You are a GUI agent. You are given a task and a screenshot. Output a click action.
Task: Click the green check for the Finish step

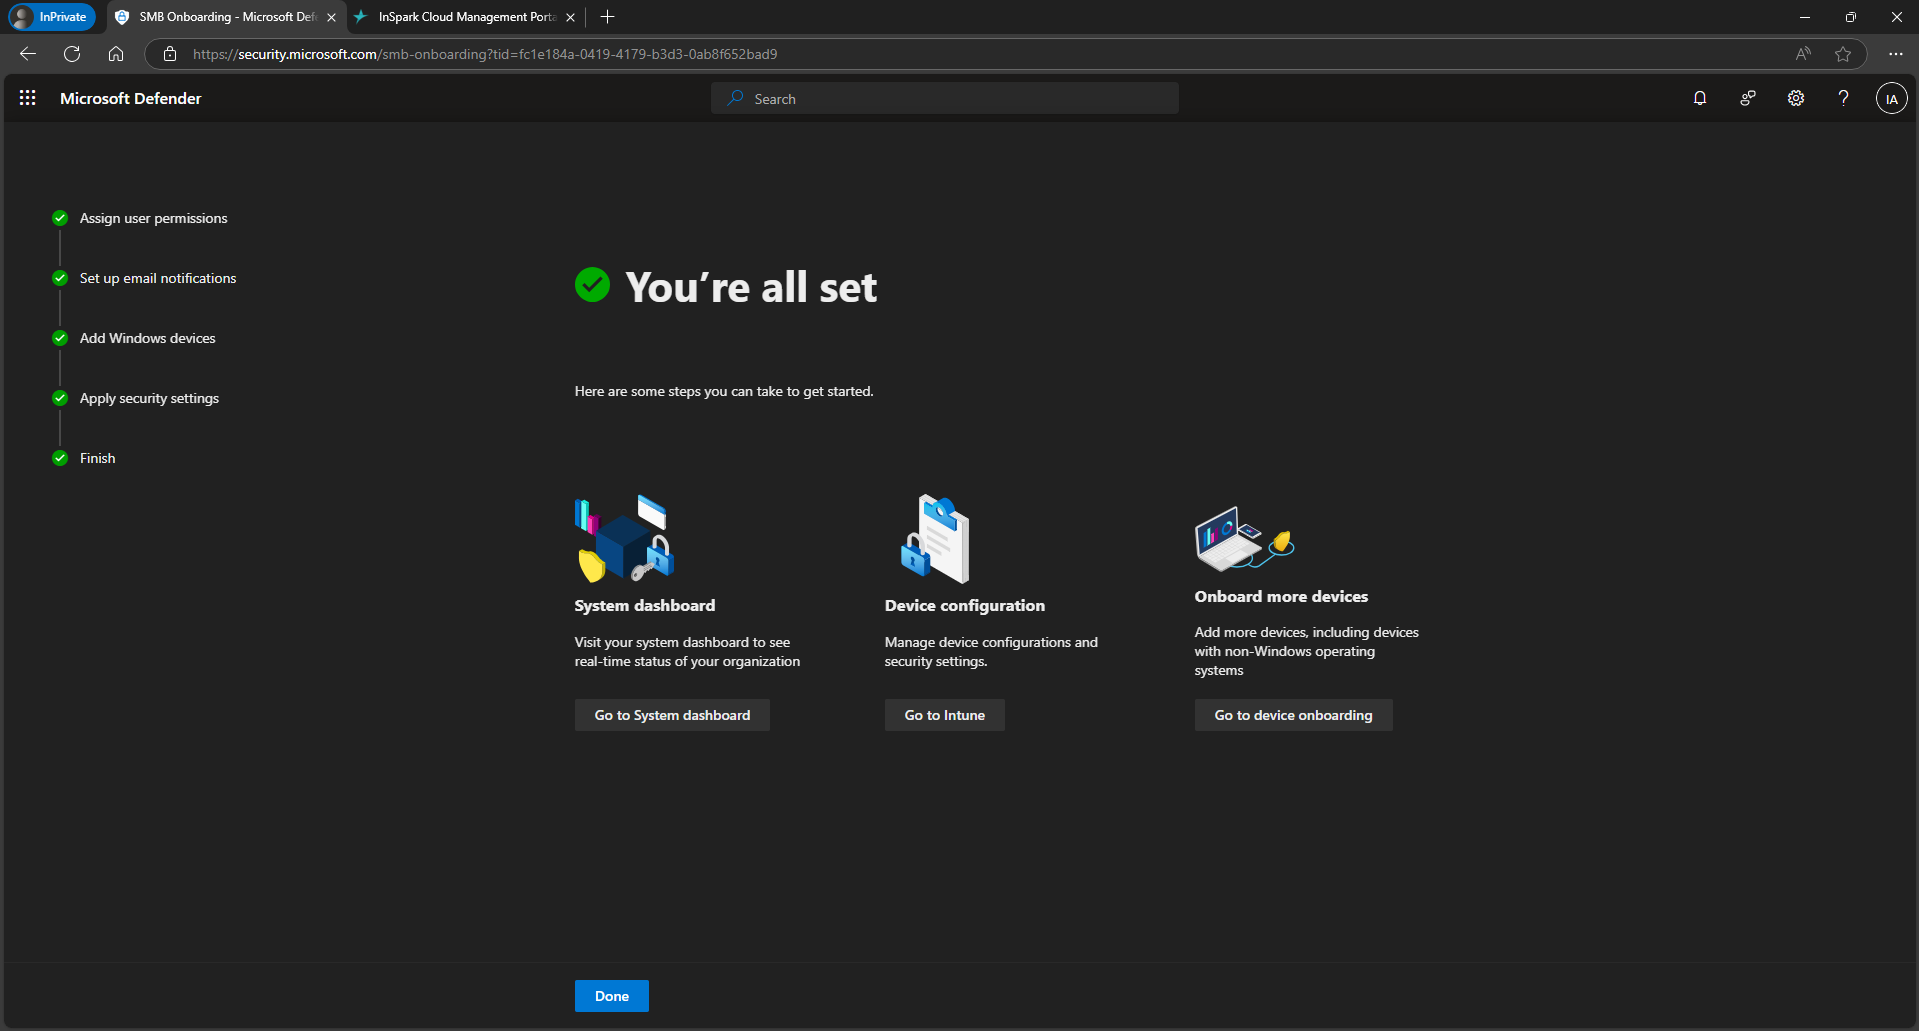point(60,458)
